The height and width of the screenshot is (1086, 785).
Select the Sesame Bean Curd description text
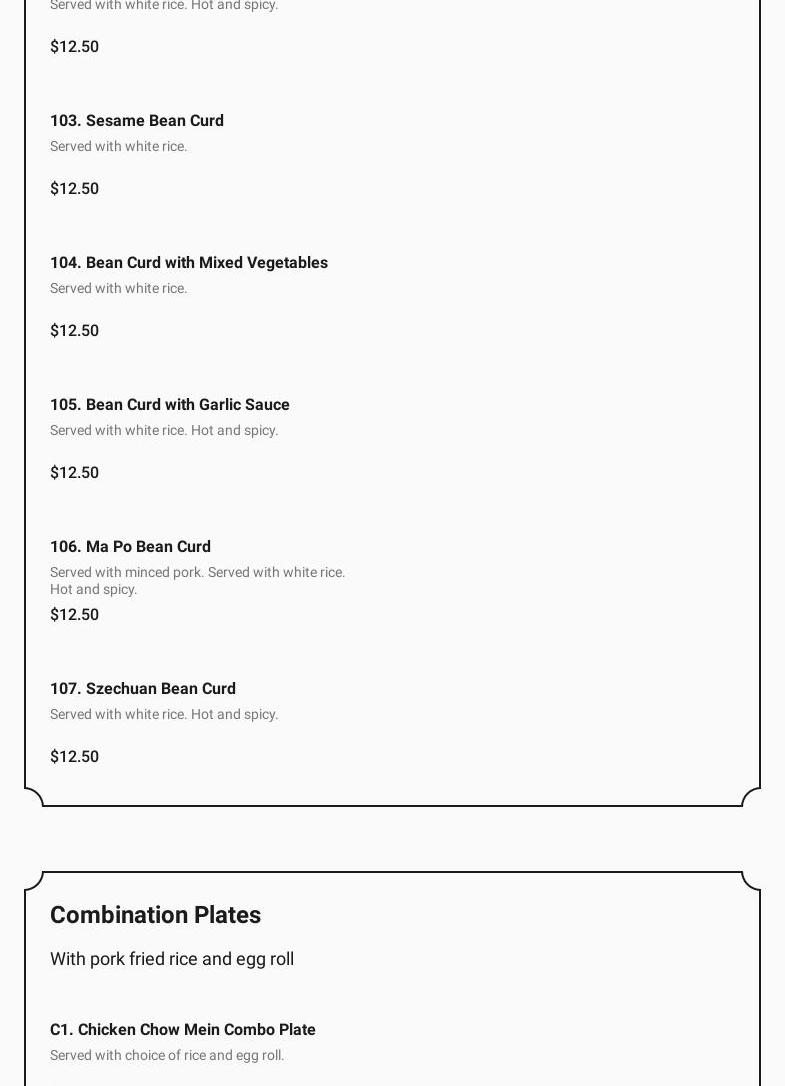[x=118, y=146]
